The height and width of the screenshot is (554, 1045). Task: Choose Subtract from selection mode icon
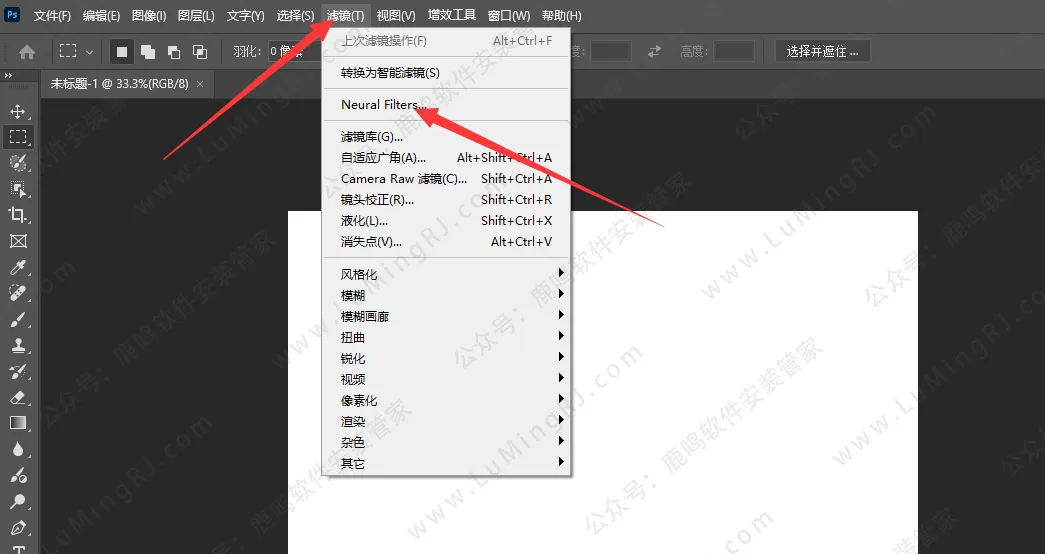coord(174,51)
